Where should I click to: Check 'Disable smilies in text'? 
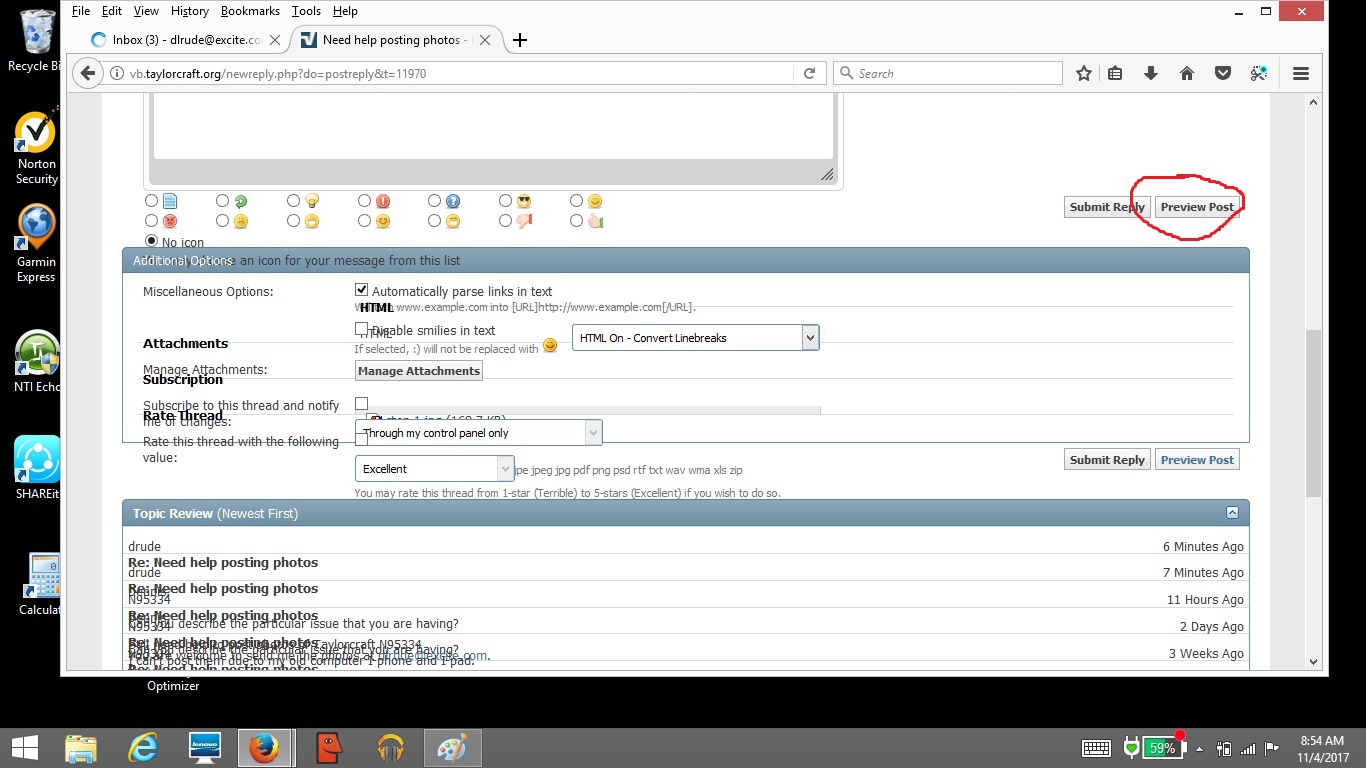pos(362,328)
